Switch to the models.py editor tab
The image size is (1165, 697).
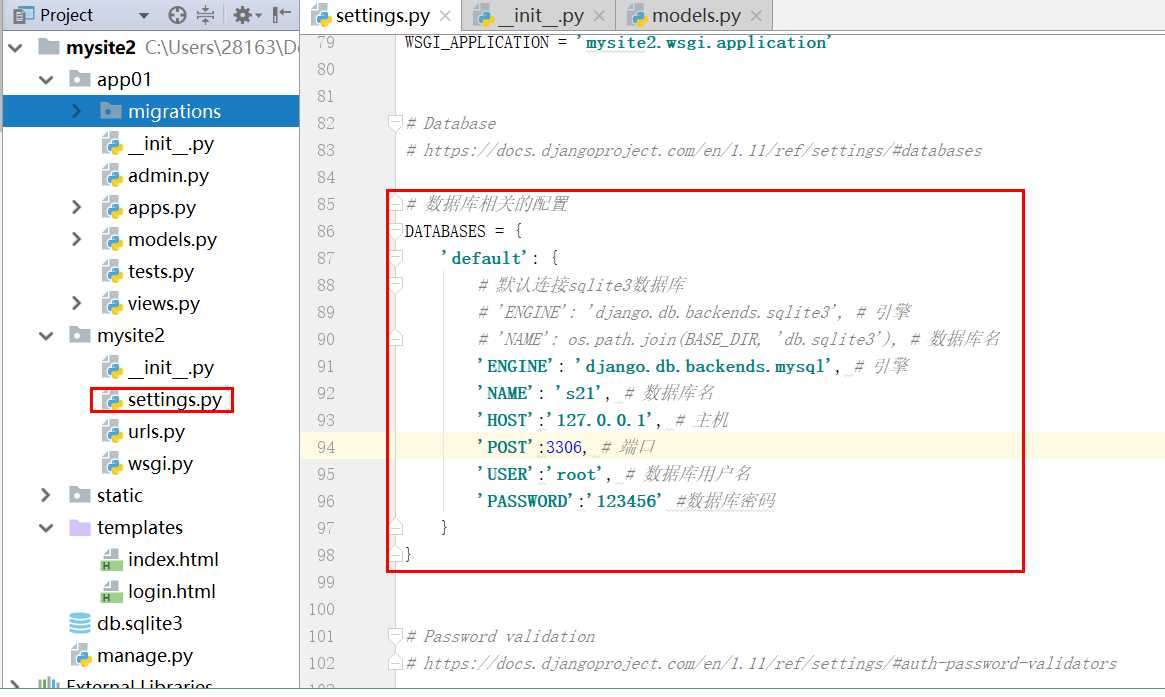[694, 16]
